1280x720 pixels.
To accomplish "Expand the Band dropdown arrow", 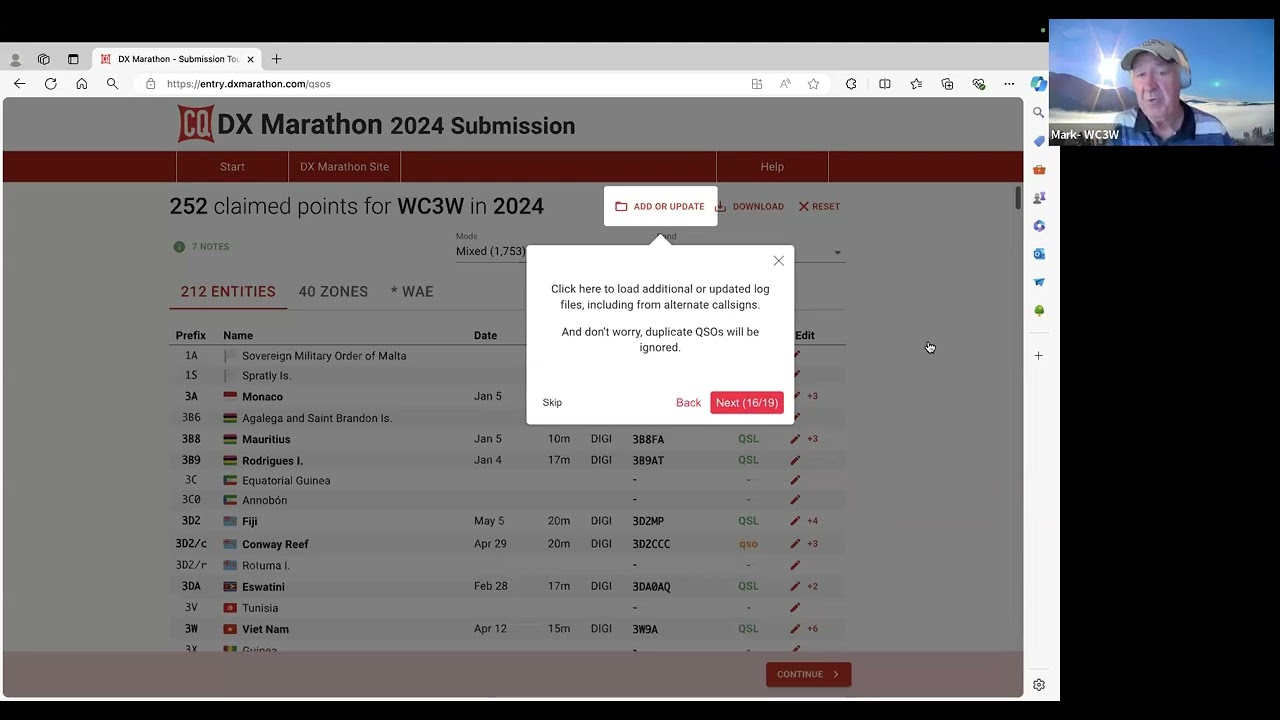I will (x=838, y=253).
